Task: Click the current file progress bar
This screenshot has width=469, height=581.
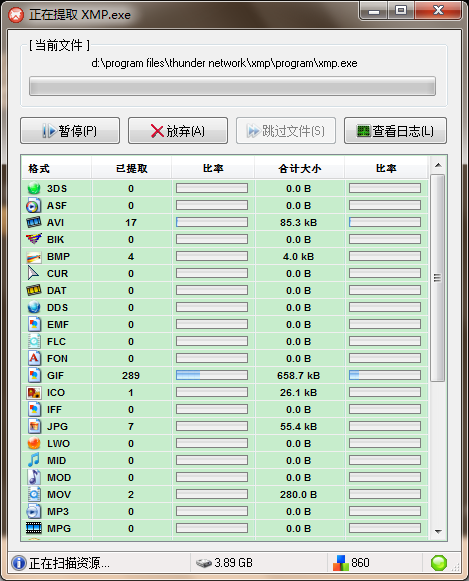Action: pos(232,86)
